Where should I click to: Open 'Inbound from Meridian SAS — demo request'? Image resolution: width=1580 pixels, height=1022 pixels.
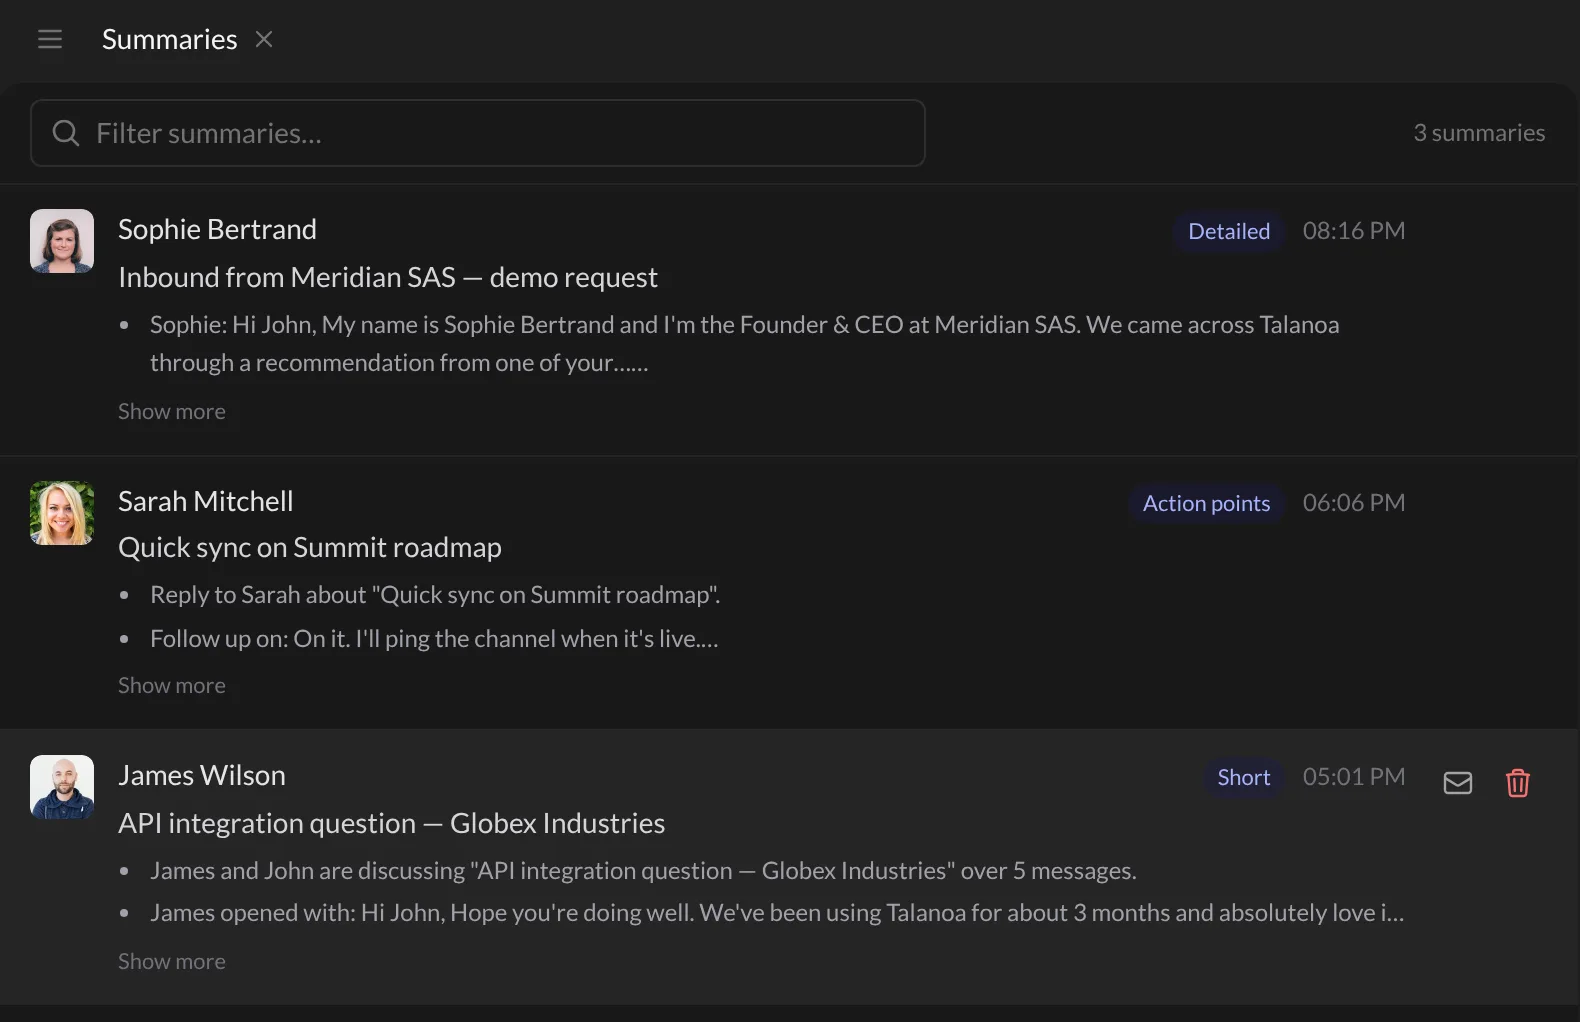(x=388, y=277)
